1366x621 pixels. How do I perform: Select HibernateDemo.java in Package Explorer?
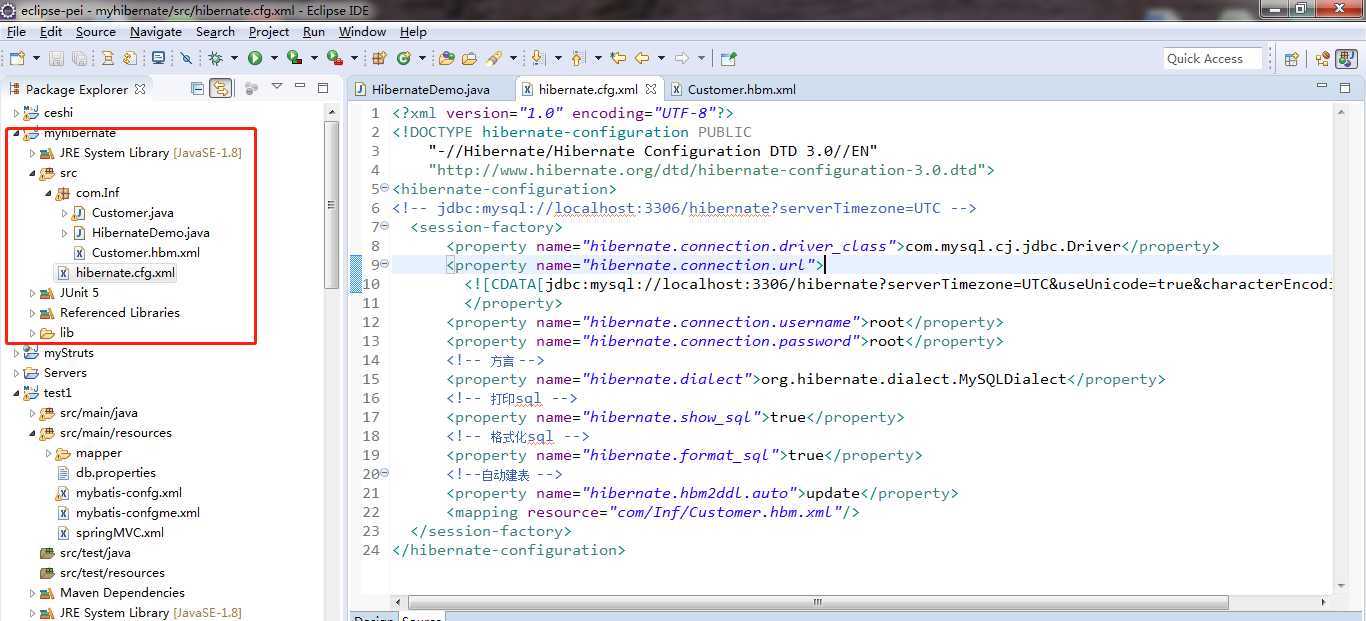coord(150,233)
